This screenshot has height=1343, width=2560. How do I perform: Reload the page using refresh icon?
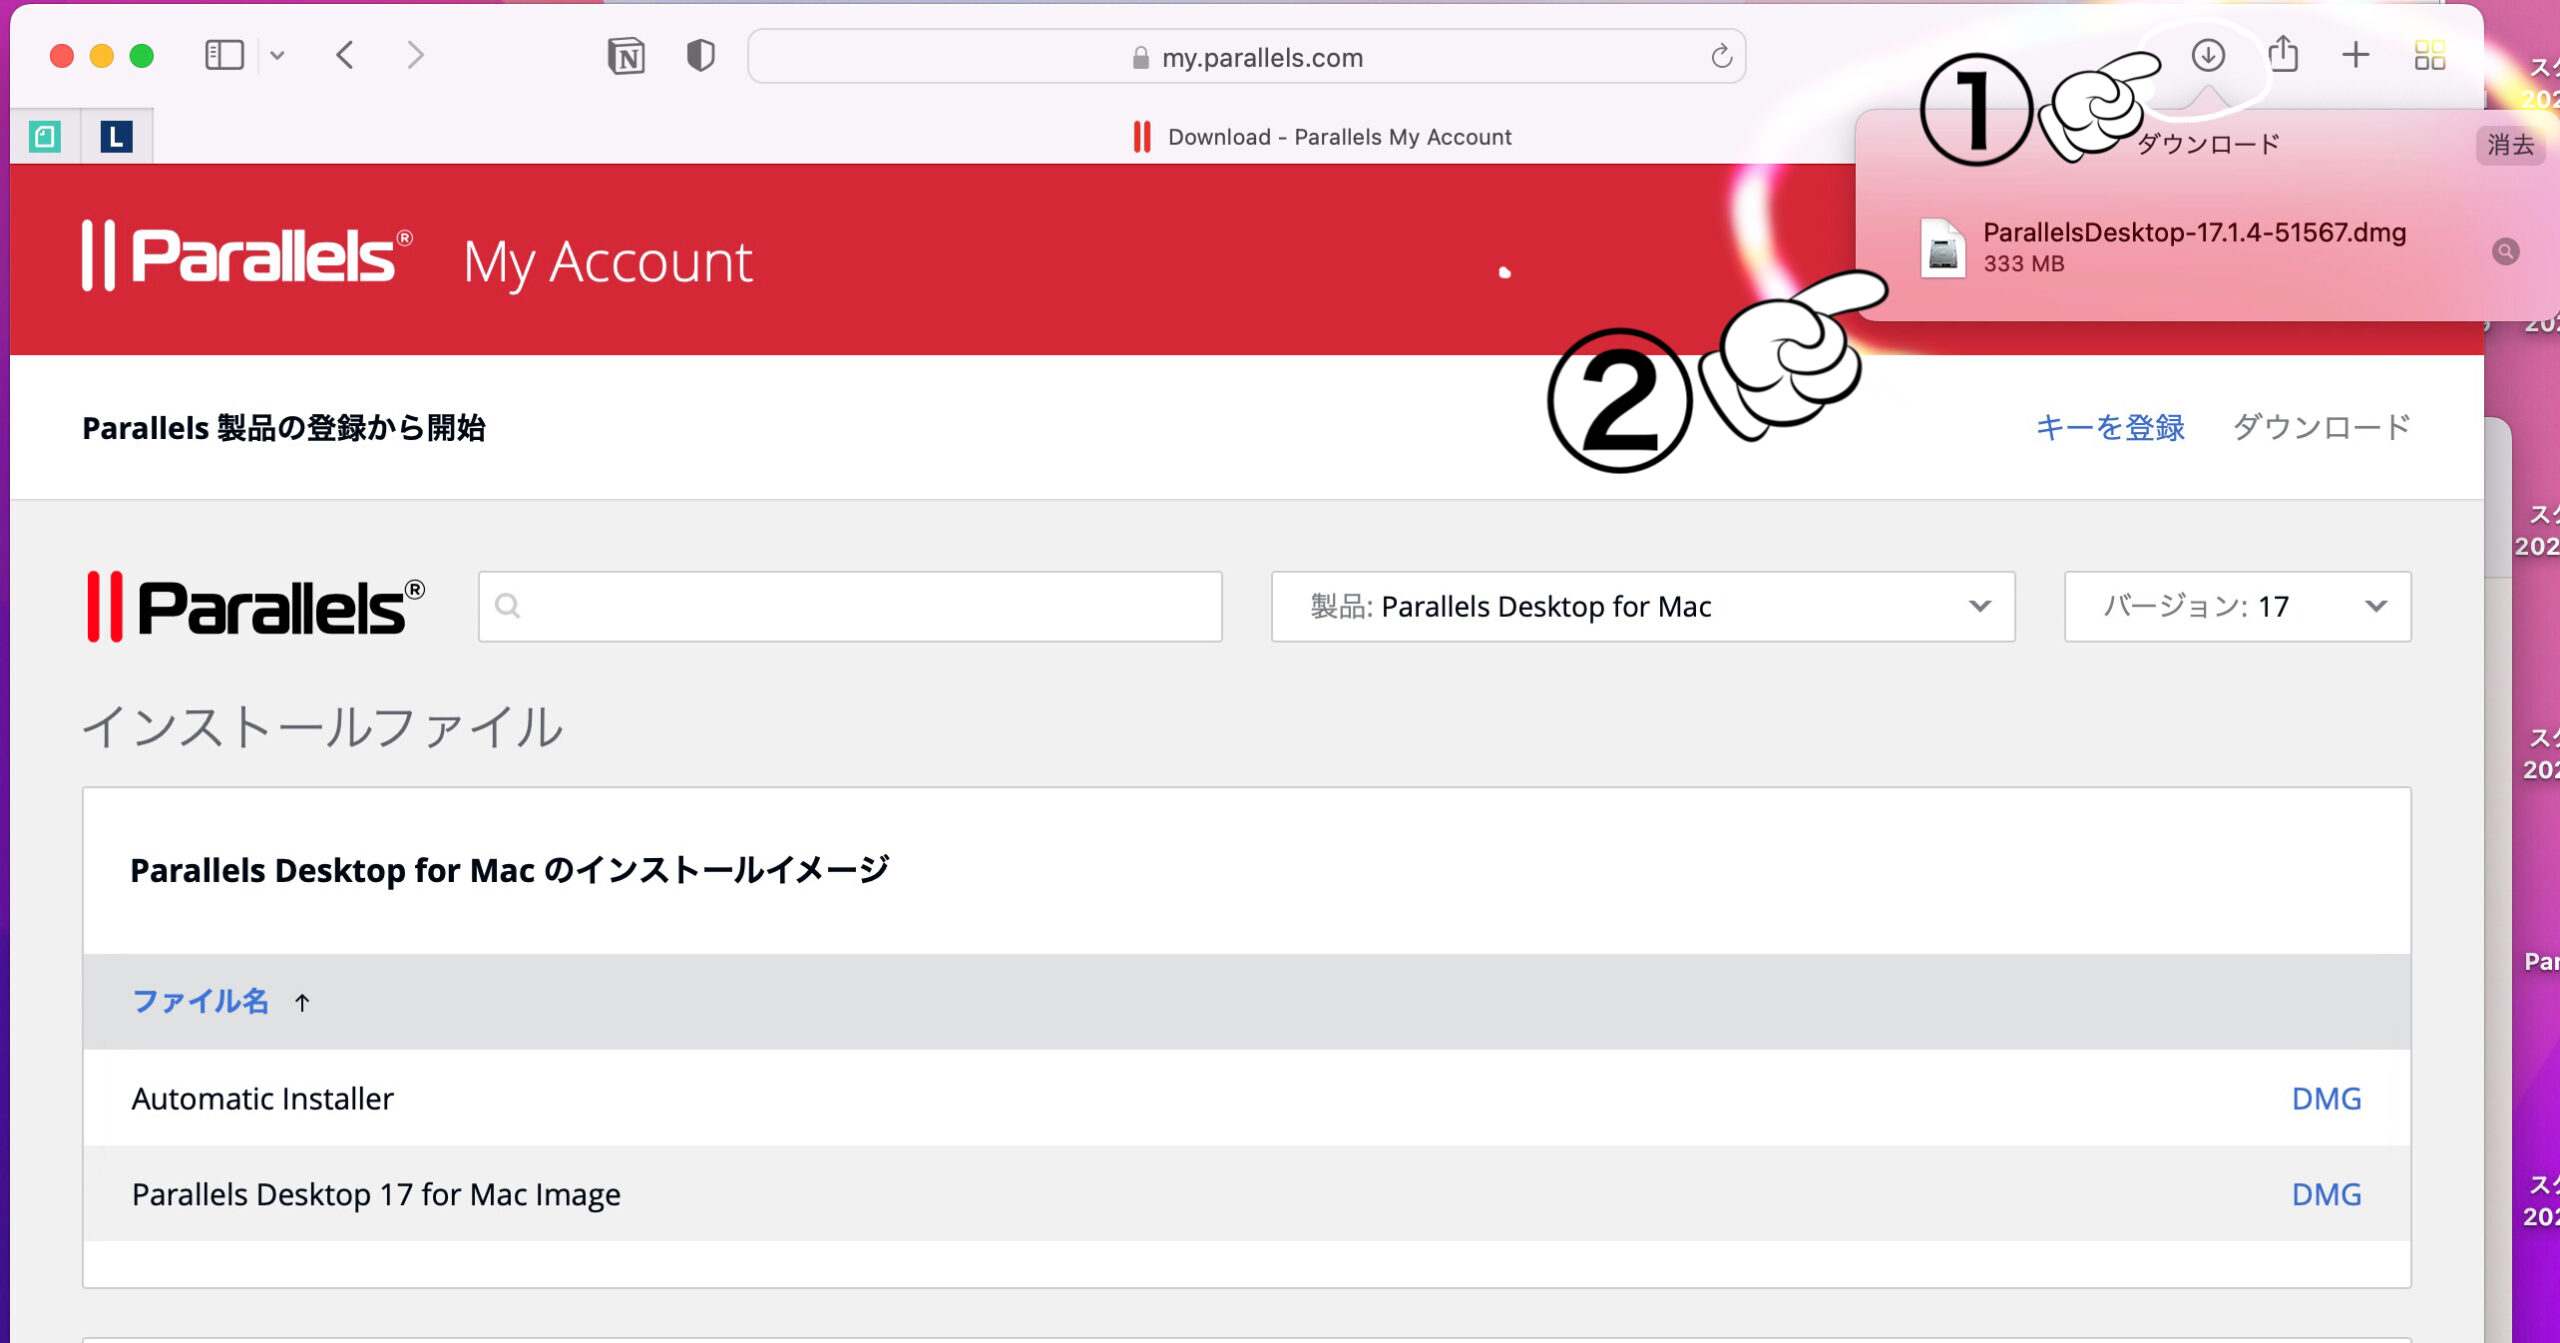tap(1721, 56)
